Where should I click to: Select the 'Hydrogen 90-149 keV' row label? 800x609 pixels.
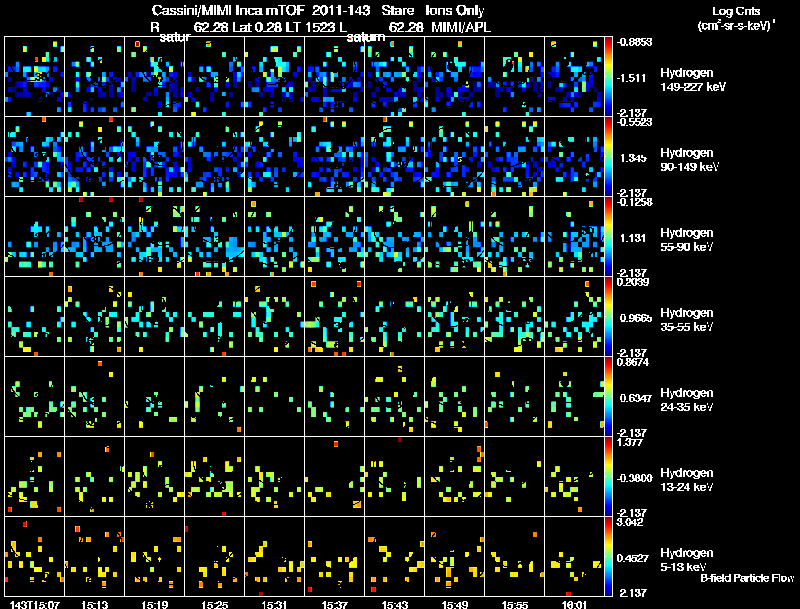tap(689, 160)
